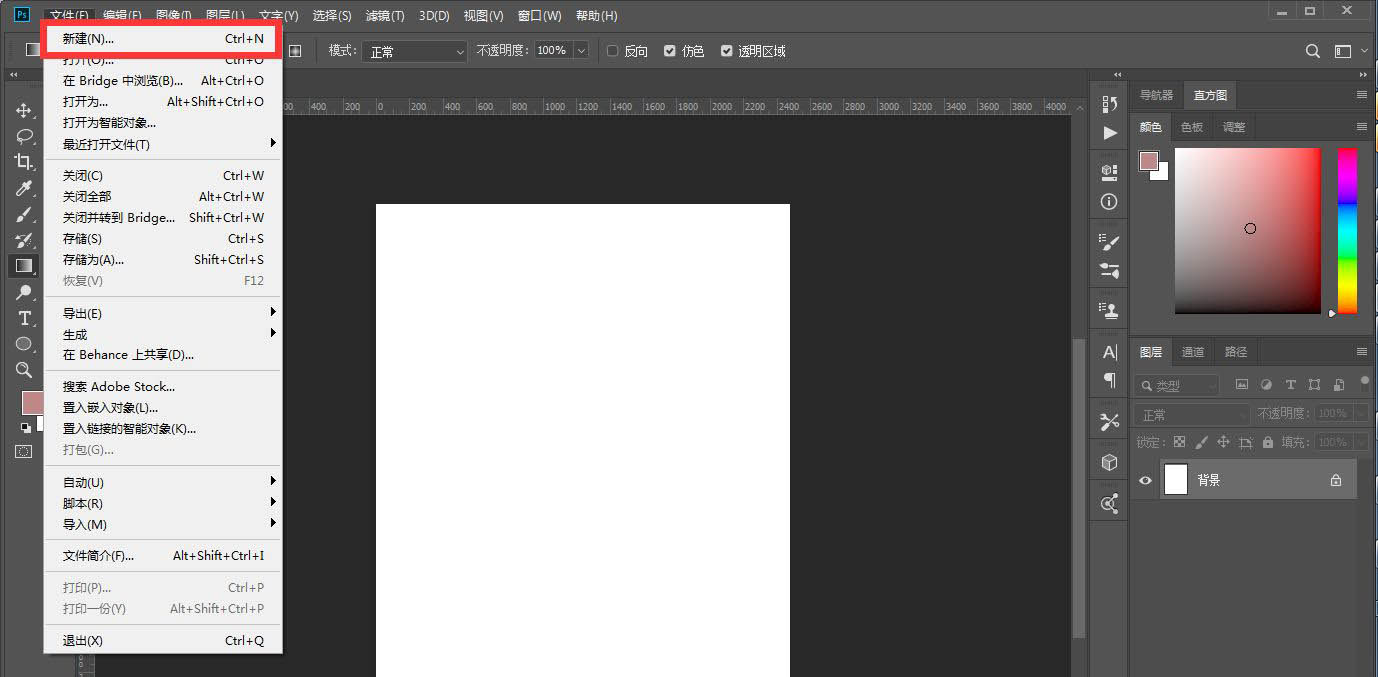
Task: Select the Lasso tool
Action: pyautogui.click(x=24, y=136)
